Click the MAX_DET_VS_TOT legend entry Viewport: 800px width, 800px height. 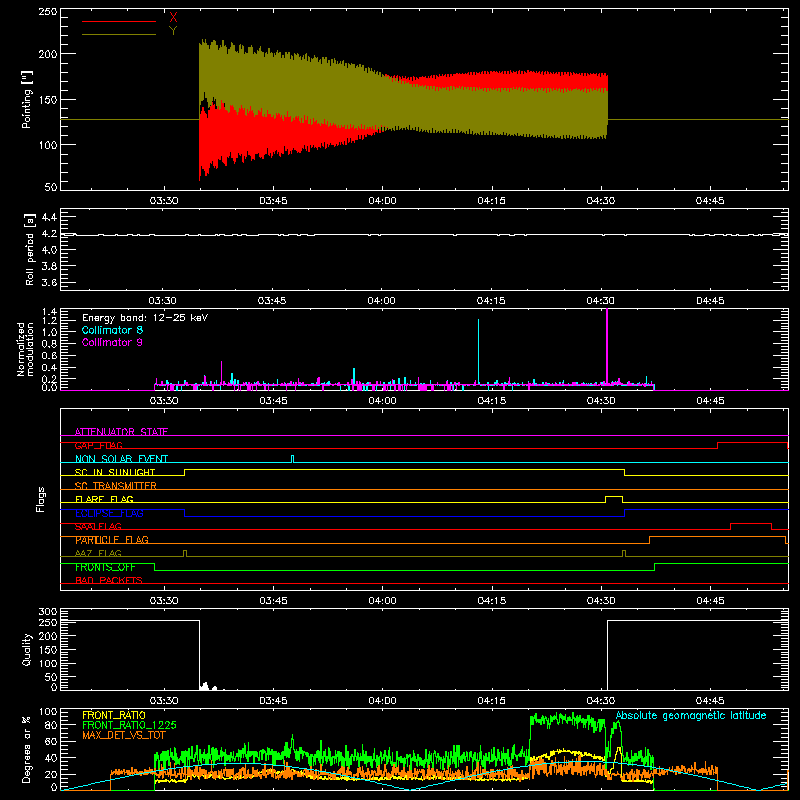(124, 735)
